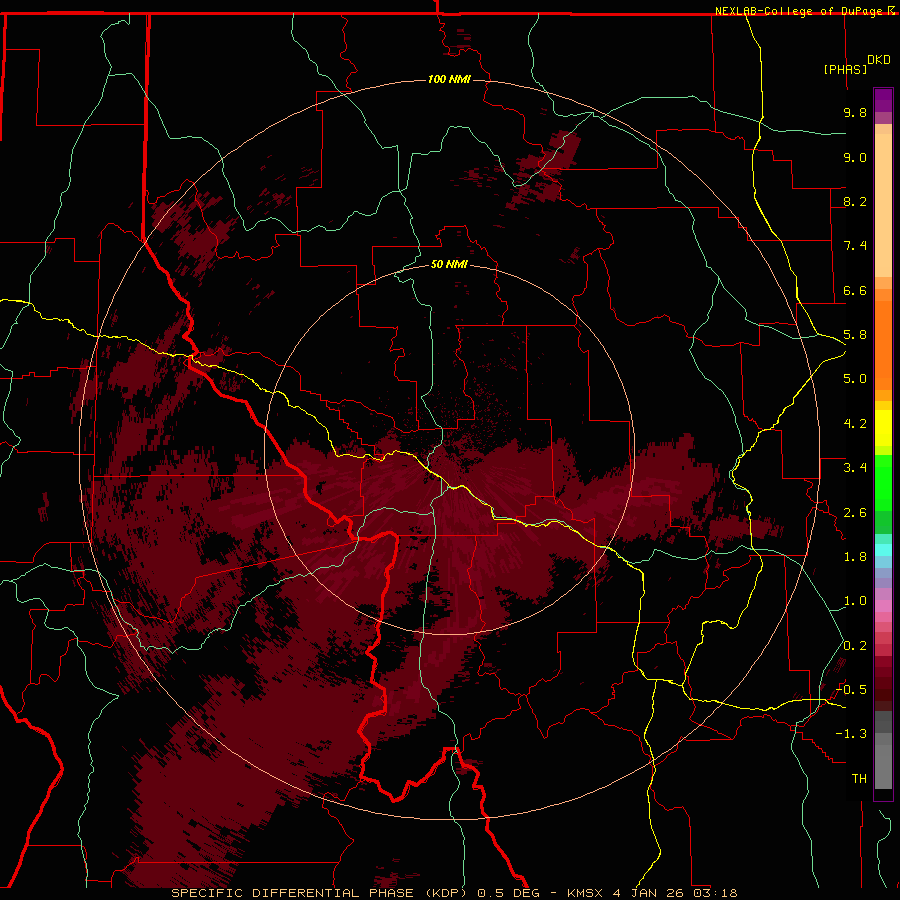The image size is (900, 900).
Task: Select the 3.4 scale label
Action: click(855, 468)
